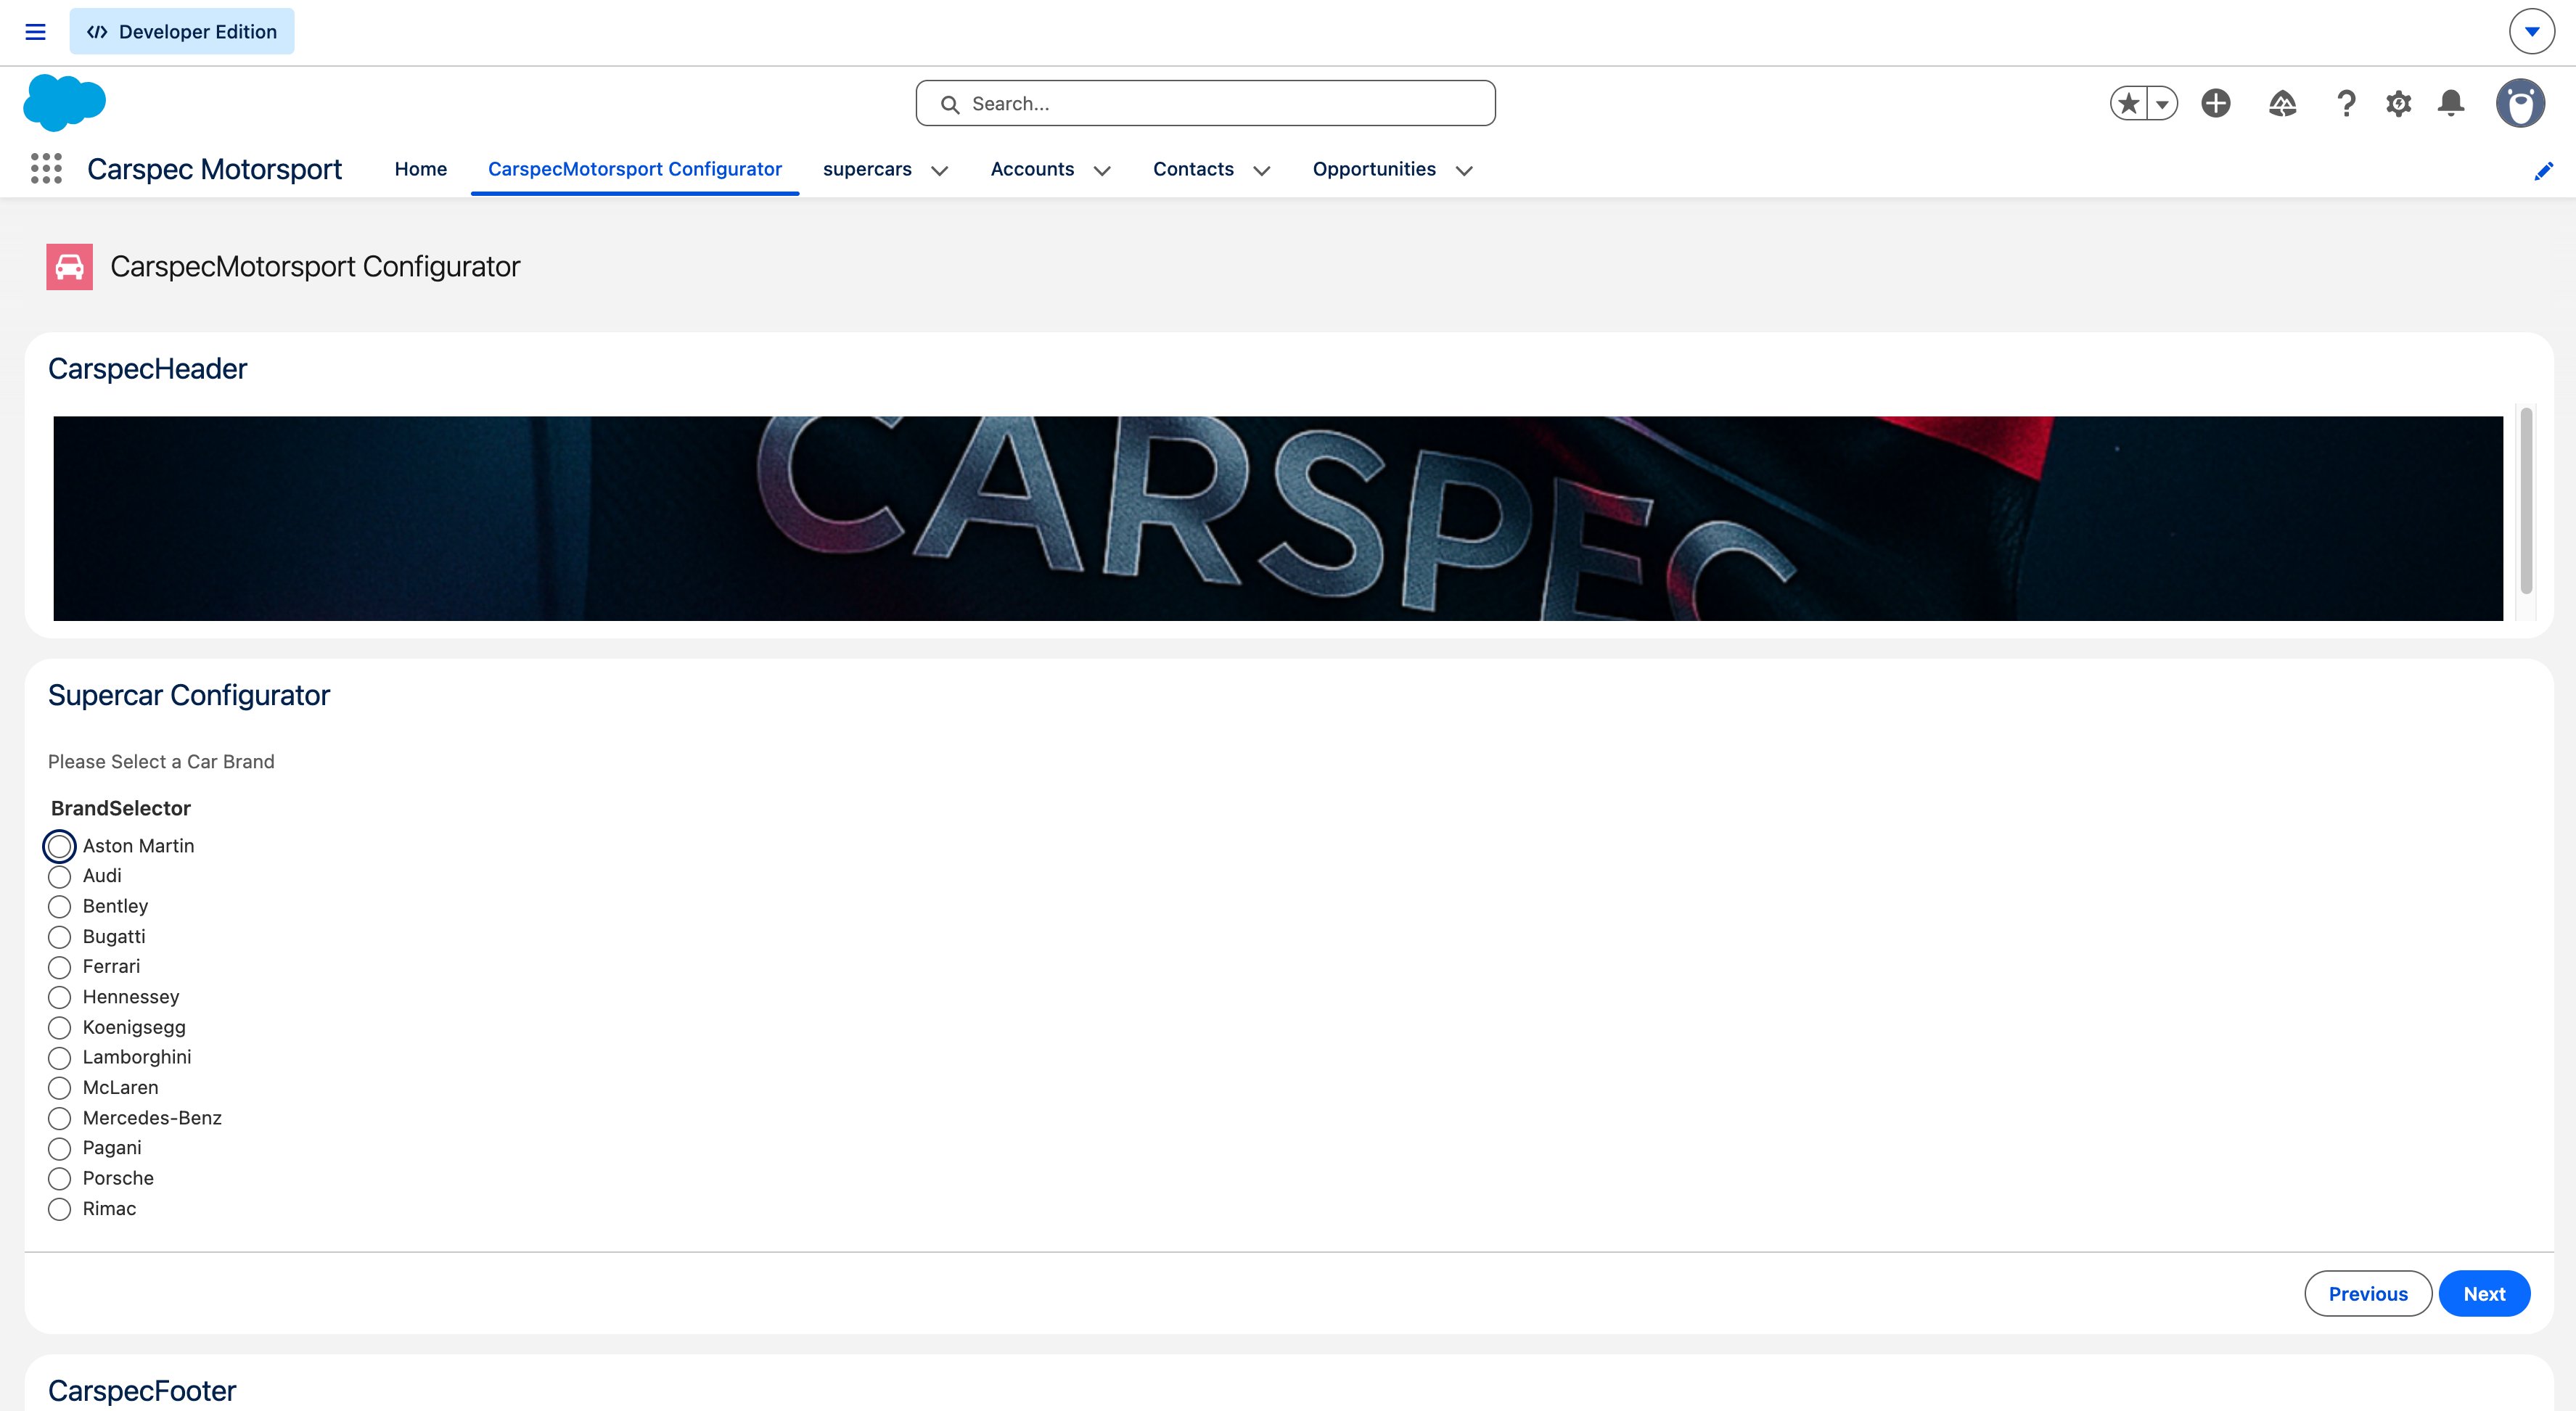Image resolution: width=2576 pixels, height=1411 pixels.
Task: Pick the Hennessey radio button
Action: 60,997
